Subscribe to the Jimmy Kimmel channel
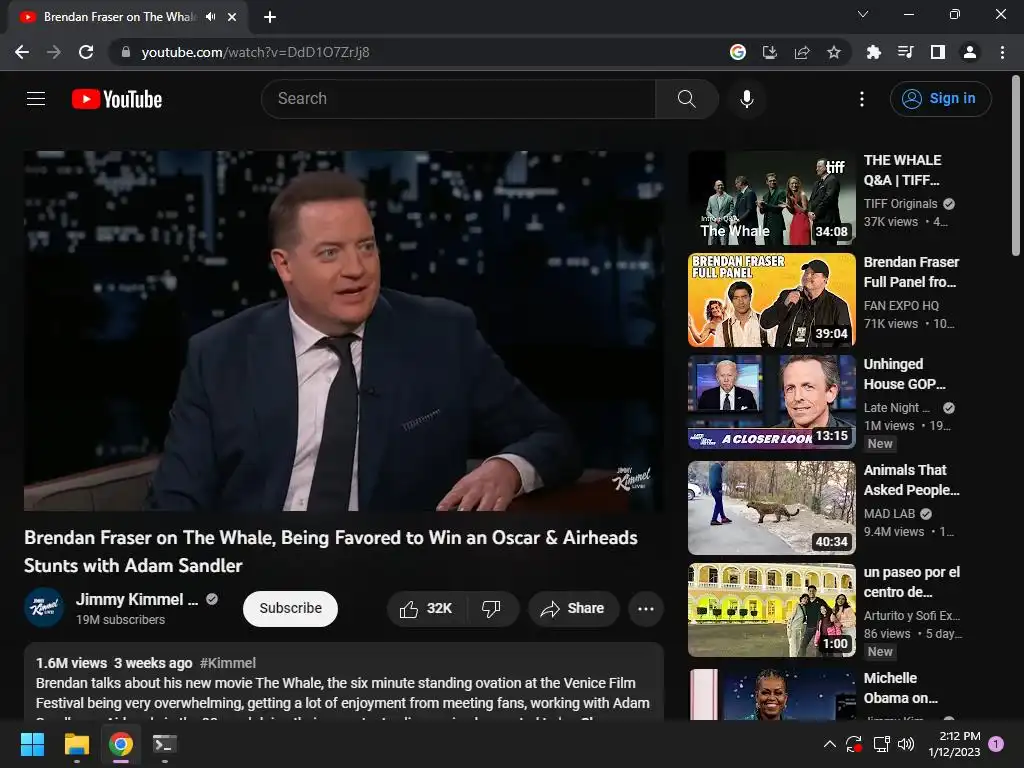 [x=290, y=609]
